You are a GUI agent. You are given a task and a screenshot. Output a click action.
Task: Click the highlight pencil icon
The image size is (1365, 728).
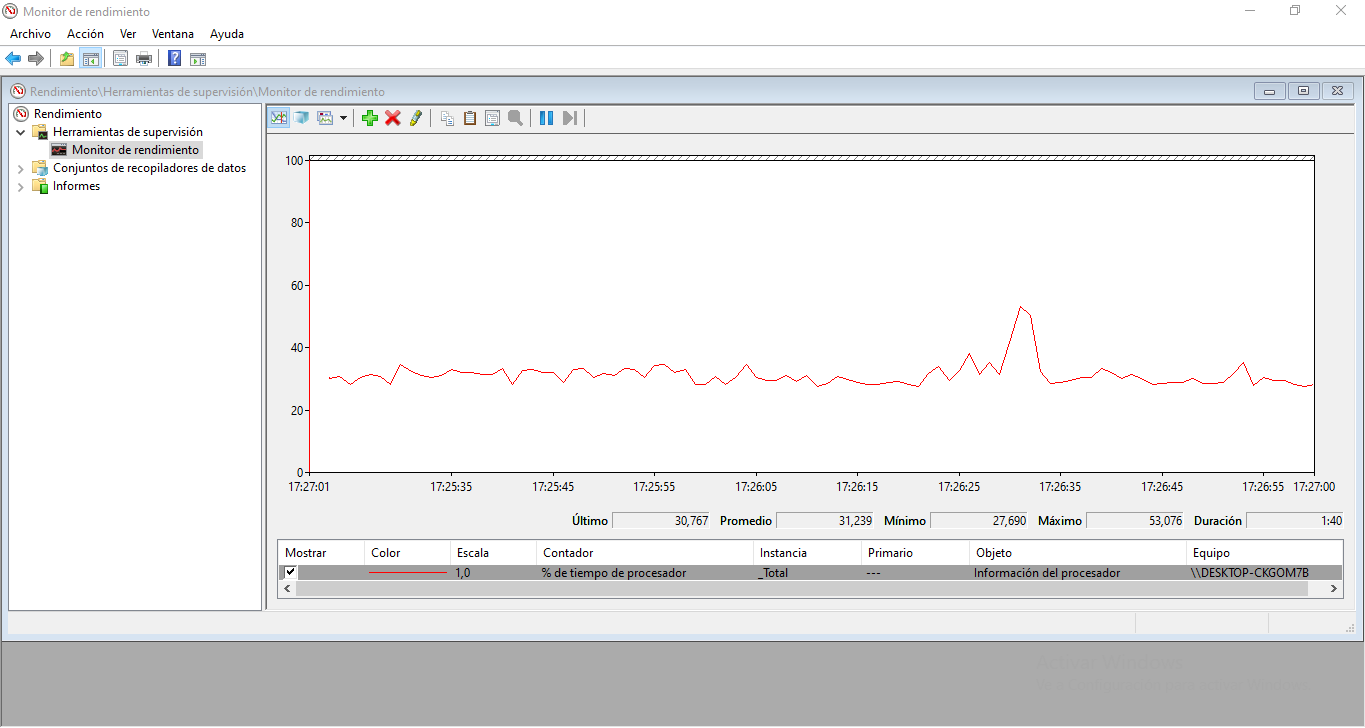pyautogui.click(x=416, y=118)
